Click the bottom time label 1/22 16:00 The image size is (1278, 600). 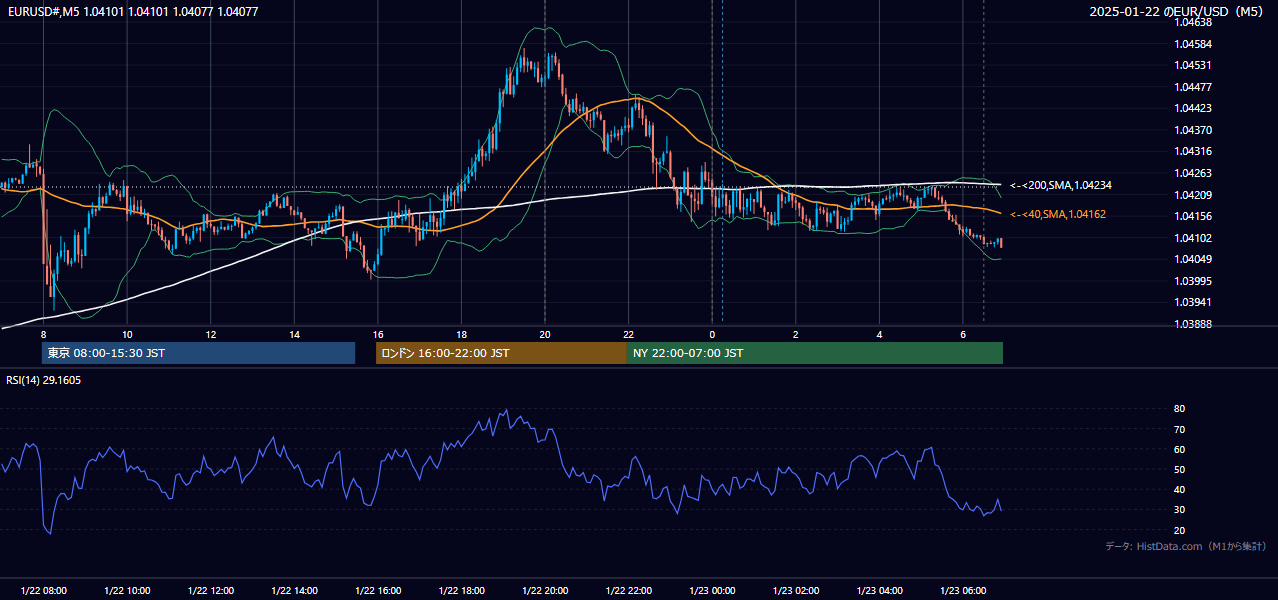click(x=378, y=591)
